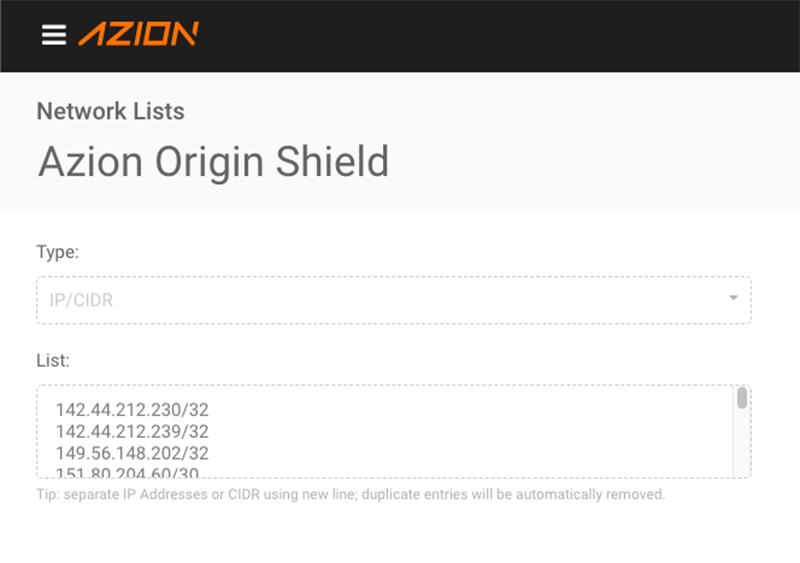Place cursor on 142.44.212.230/32 entry

[x=132, y=410]
